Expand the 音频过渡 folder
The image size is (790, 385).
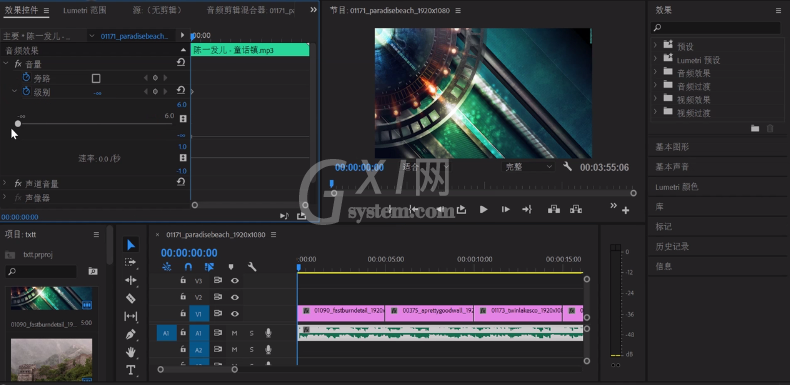click(x=655, y=85)
